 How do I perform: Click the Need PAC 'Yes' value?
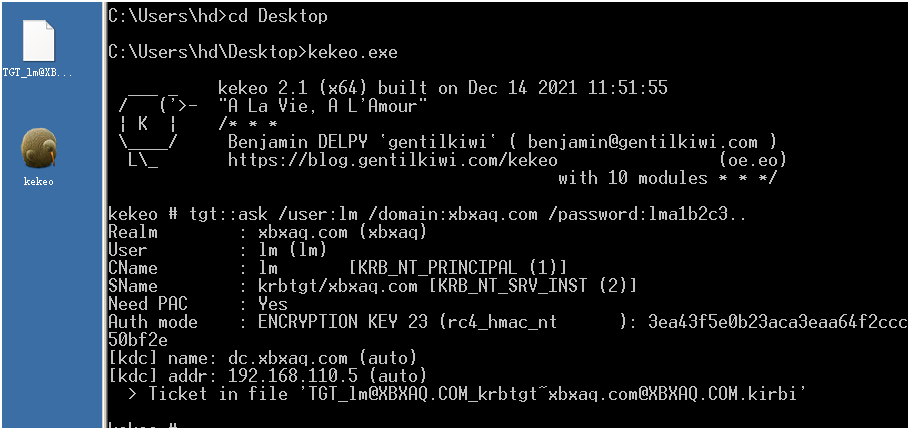(x=273, y=304)
